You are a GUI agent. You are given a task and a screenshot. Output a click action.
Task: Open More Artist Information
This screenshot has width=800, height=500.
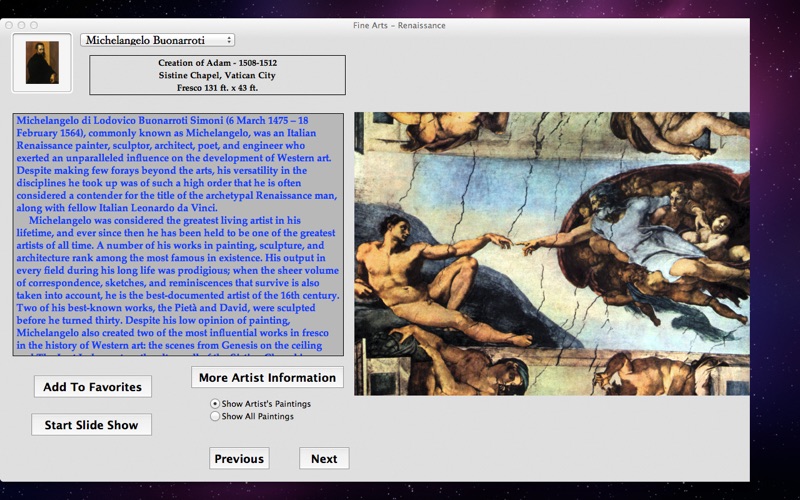[267, 377]
